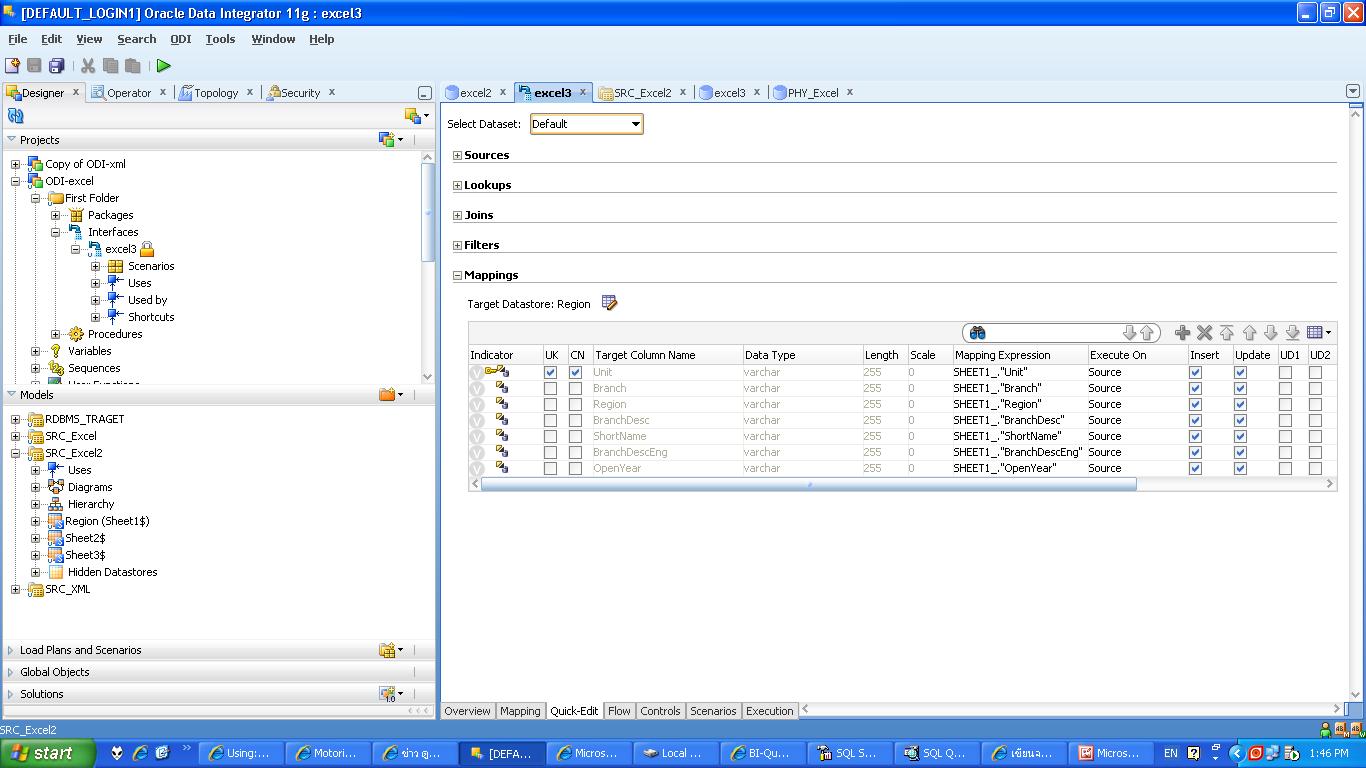This screenshot has height=768, width=1366.
Task: Switch to the Topology tab
Action: (216, 92)
